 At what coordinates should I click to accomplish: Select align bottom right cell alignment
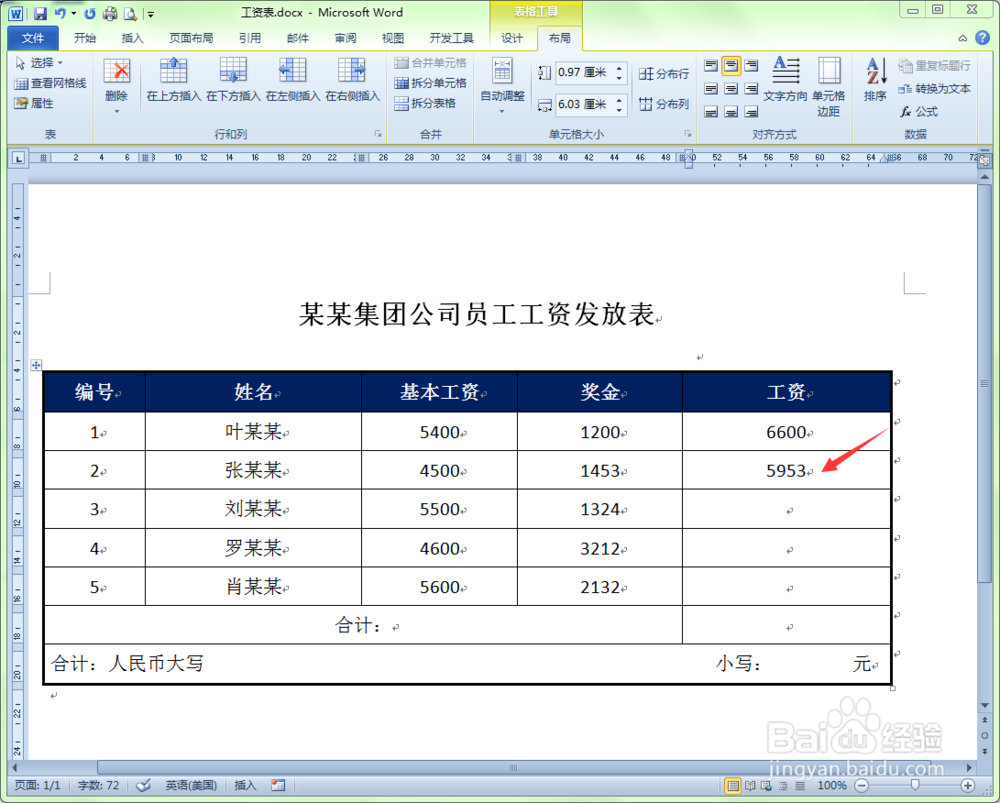[752, 112]
